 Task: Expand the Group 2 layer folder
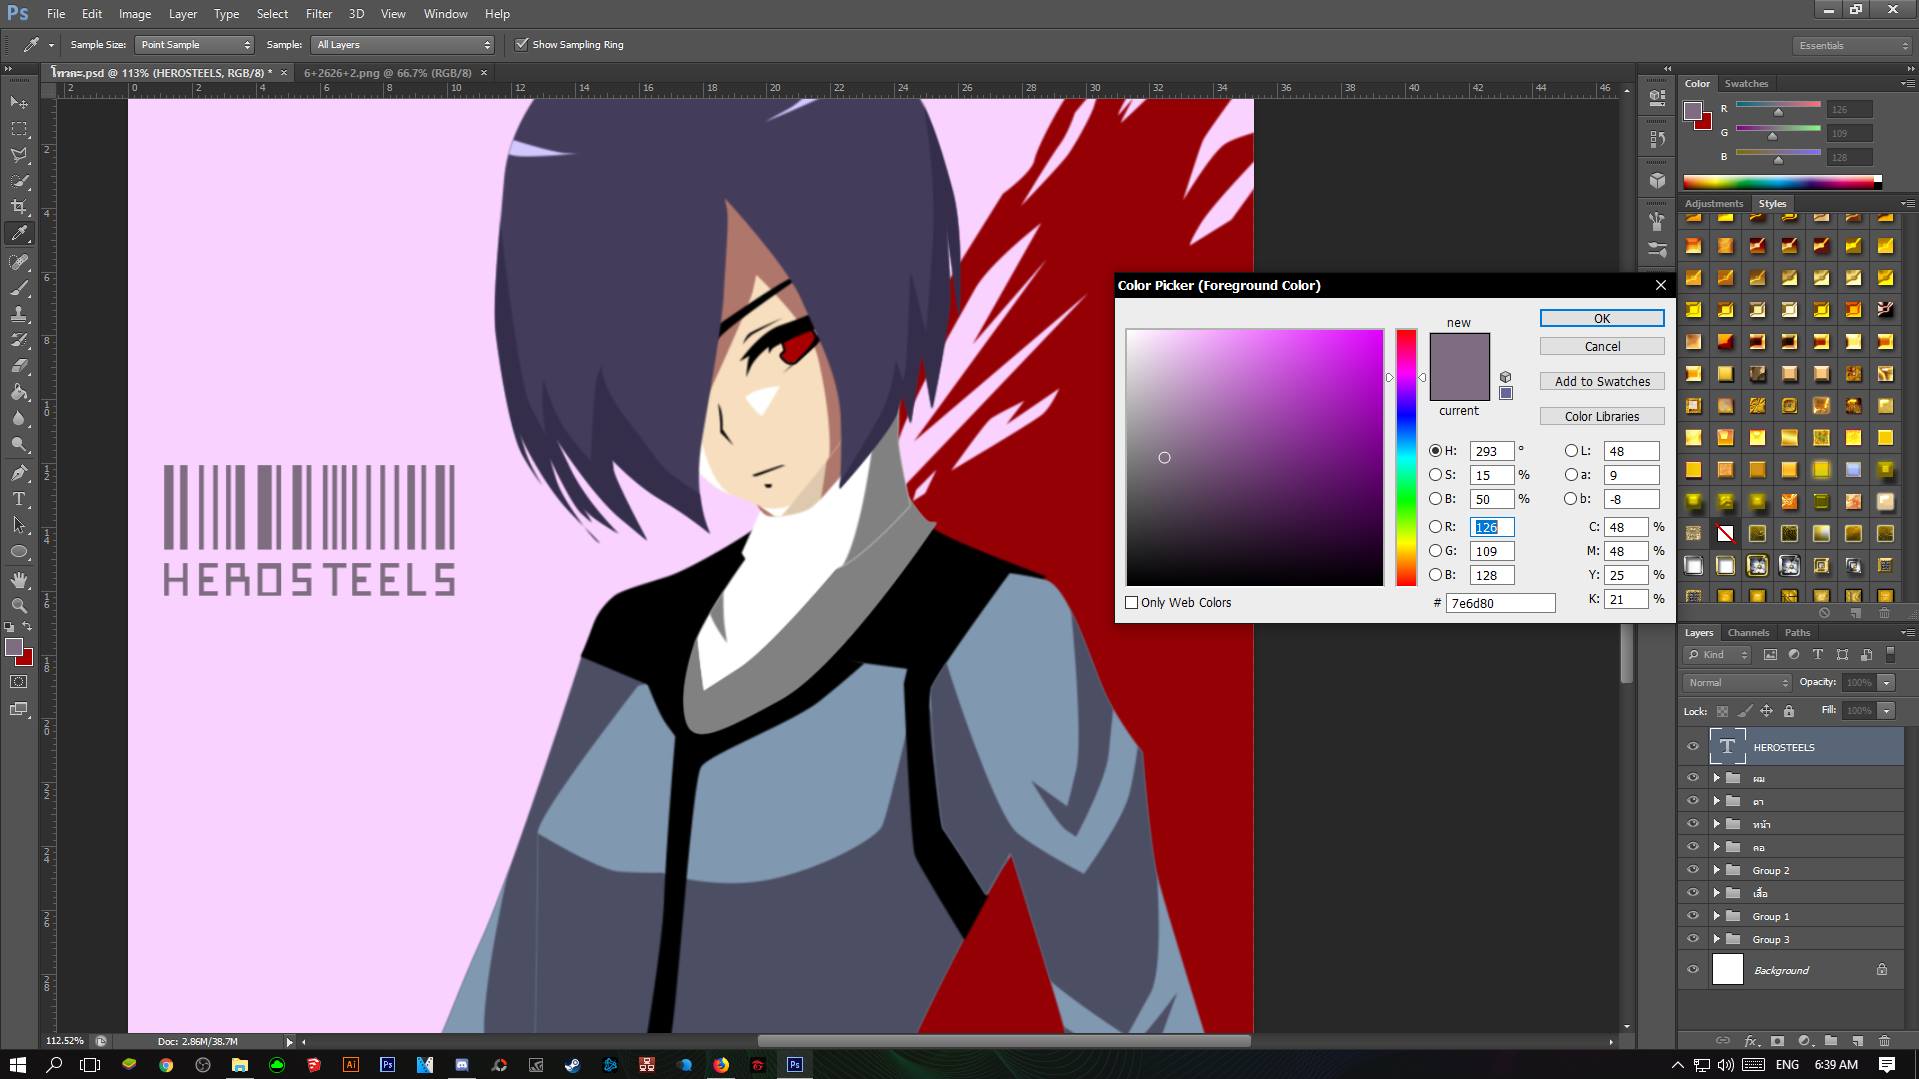pos(1717,870)
